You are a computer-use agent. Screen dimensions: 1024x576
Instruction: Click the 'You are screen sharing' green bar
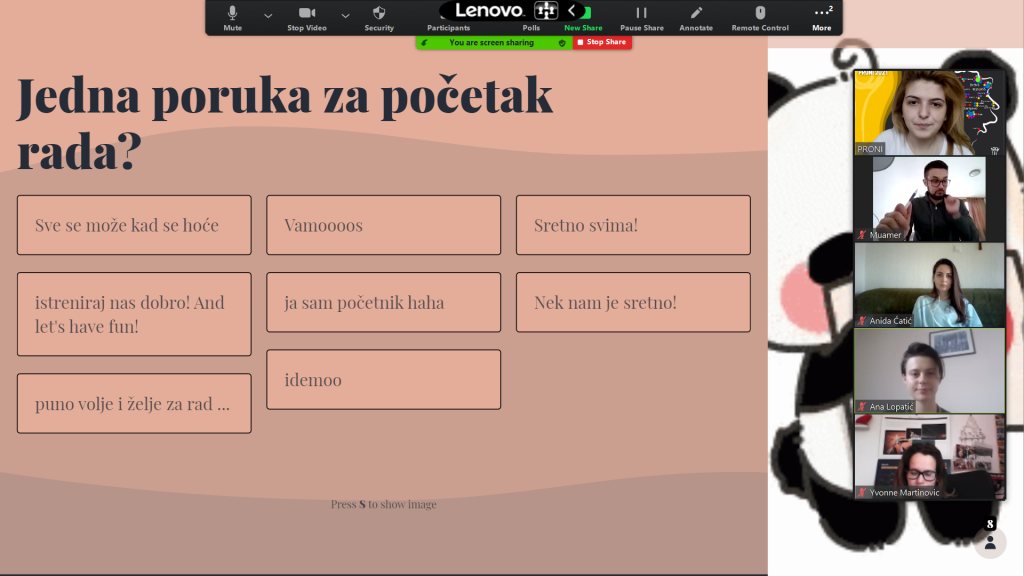[492, 42]
